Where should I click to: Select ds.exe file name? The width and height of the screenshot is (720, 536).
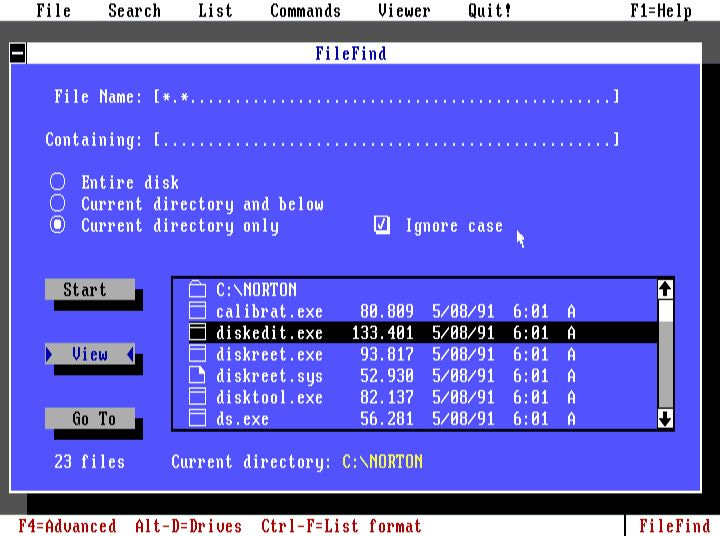tap(242, 419)
